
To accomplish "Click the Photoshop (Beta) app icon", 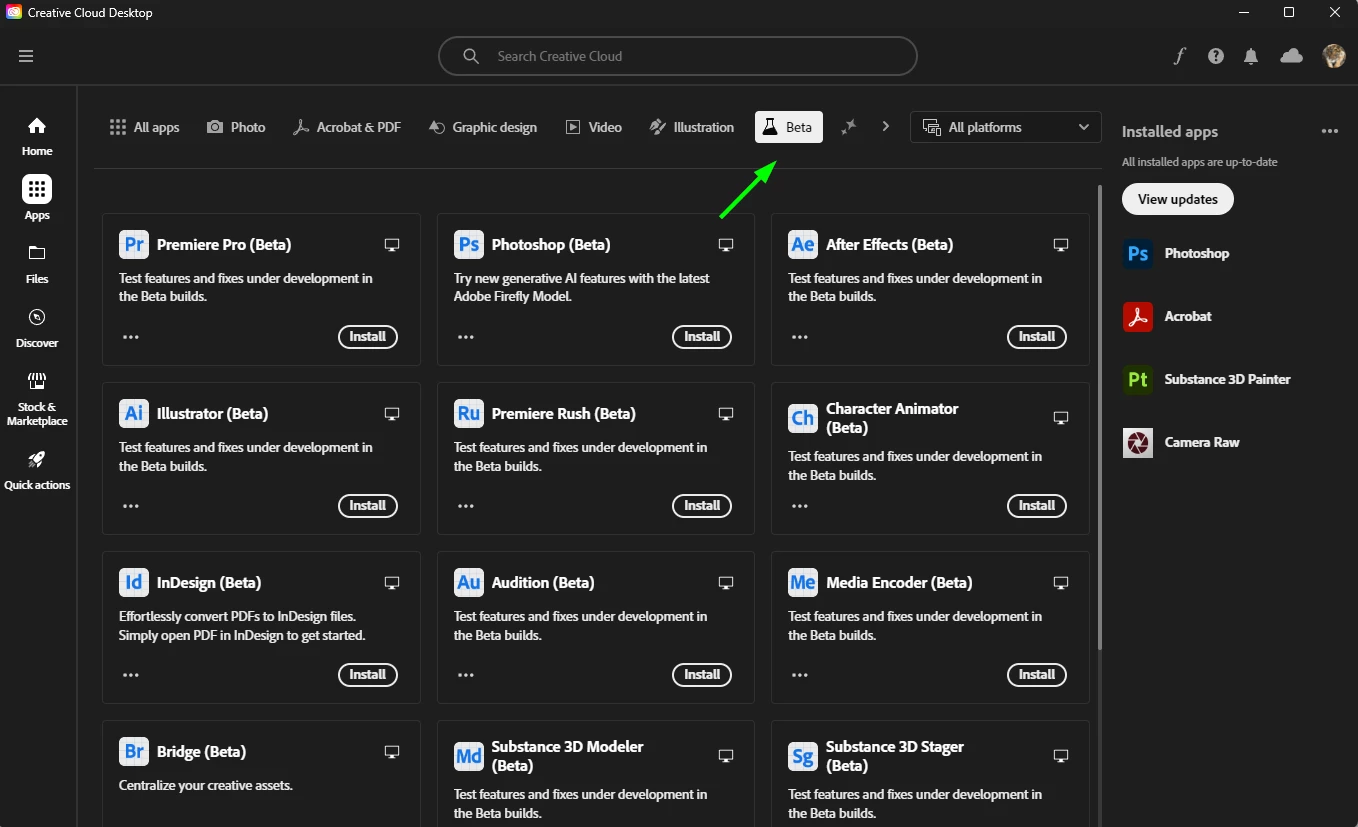I will [468, 244].
